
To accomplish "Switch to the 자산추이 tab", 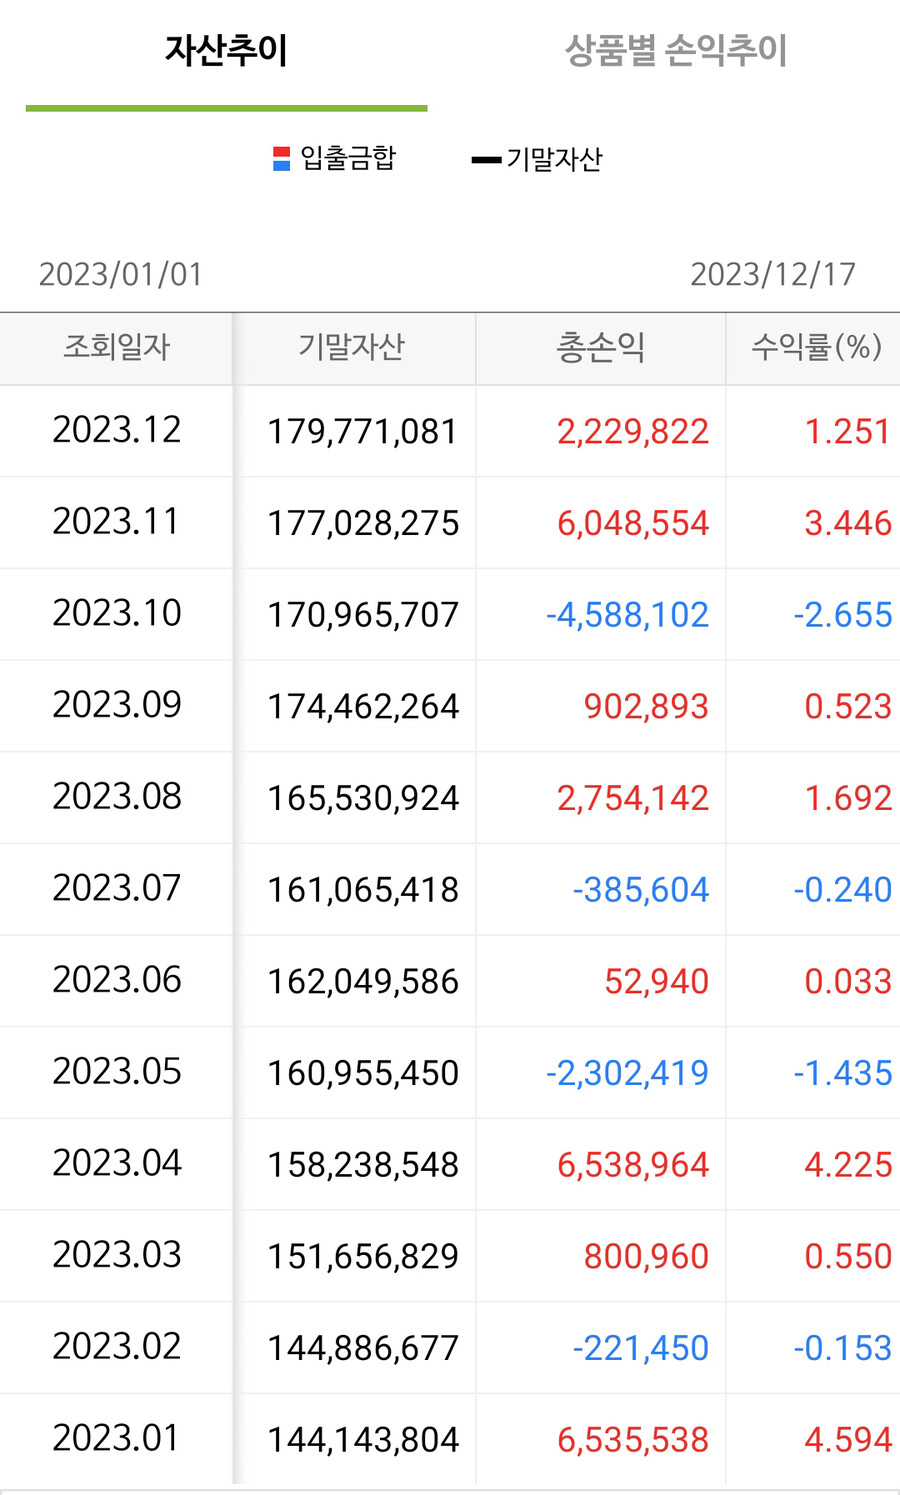I will pyautogui.click(x=226, y=51).
